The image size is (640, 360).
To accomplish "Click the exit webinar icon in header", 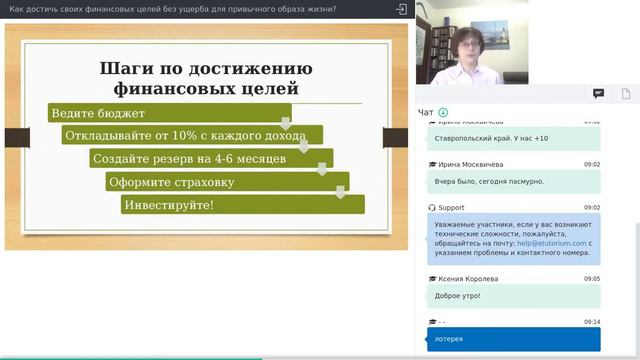I will 401,9.
